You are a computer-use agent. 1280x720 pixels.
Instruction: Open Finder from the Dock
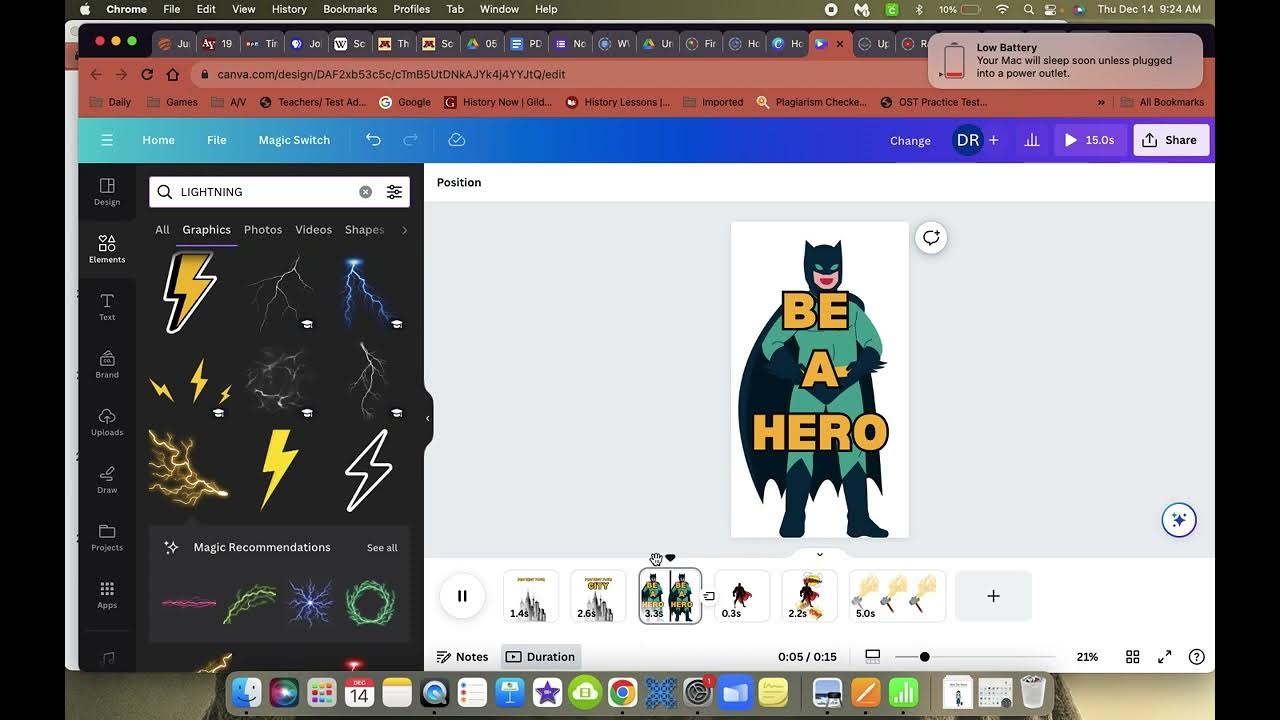pos(247,692)
